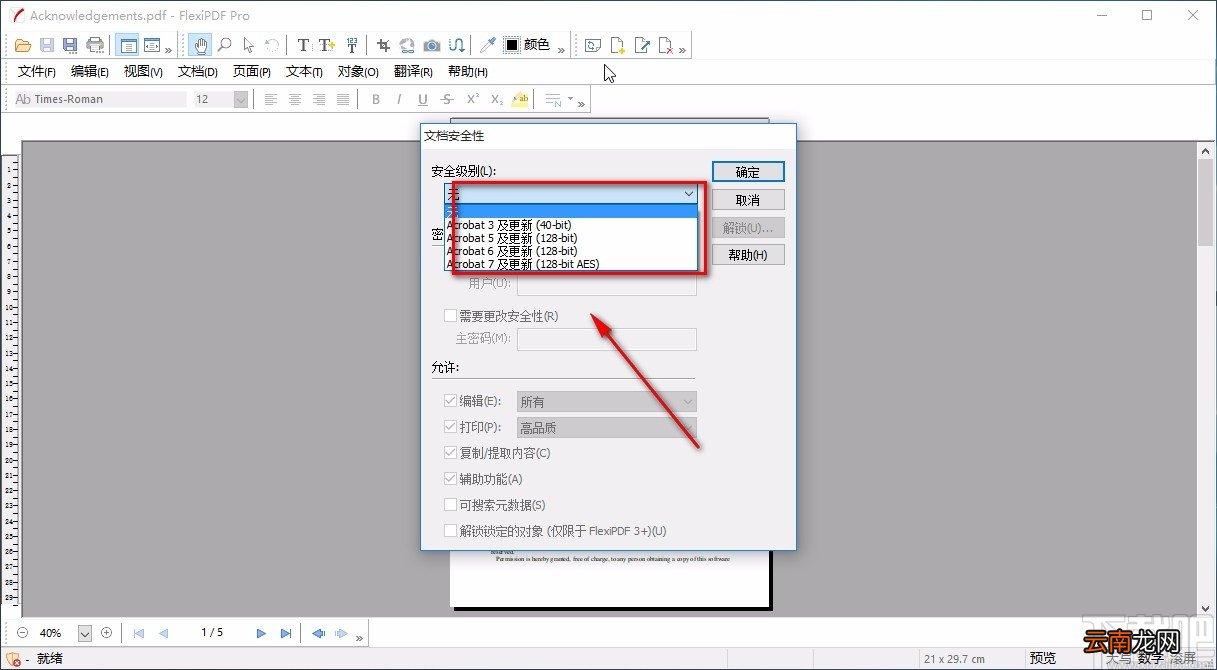Image resolution: width=1217 pixels, height=670 pixels.
Task: Click the Times-Roman font name field
Action: click(x=100, y=99)
